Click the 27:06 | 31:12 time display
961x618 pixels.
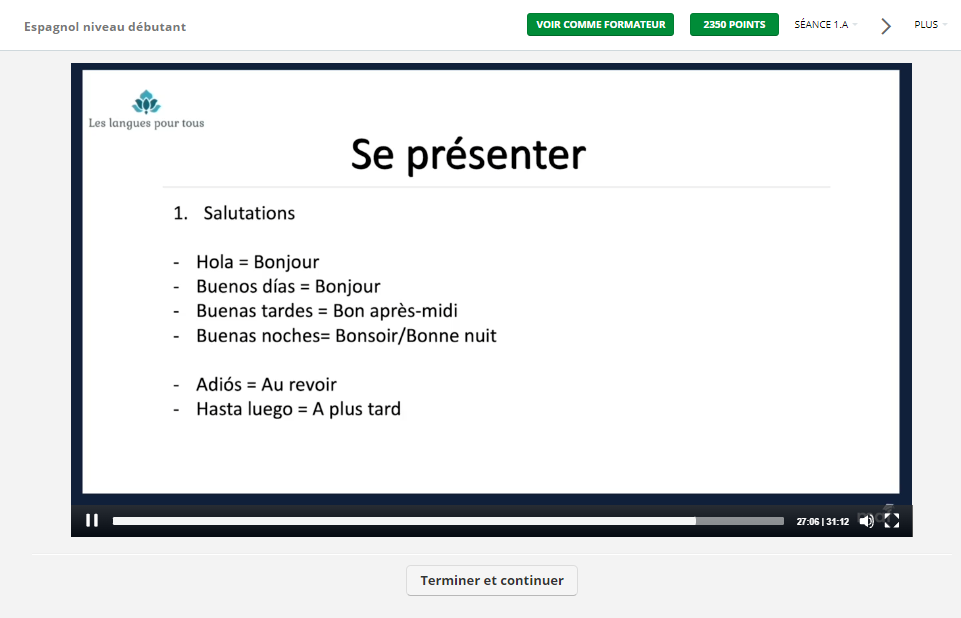(x=822, y=522)
